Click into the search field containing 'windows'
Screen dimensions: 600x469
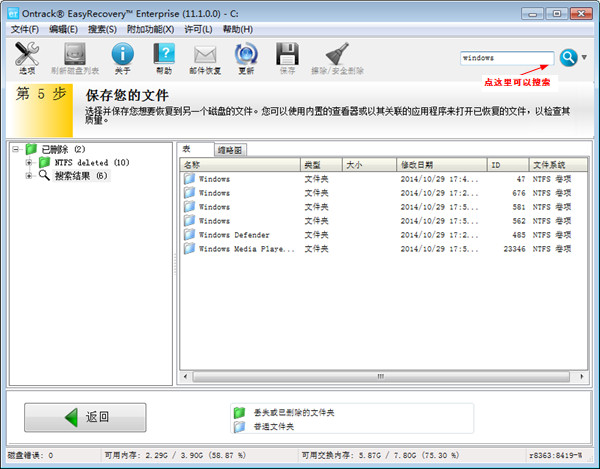coord(507,58)
